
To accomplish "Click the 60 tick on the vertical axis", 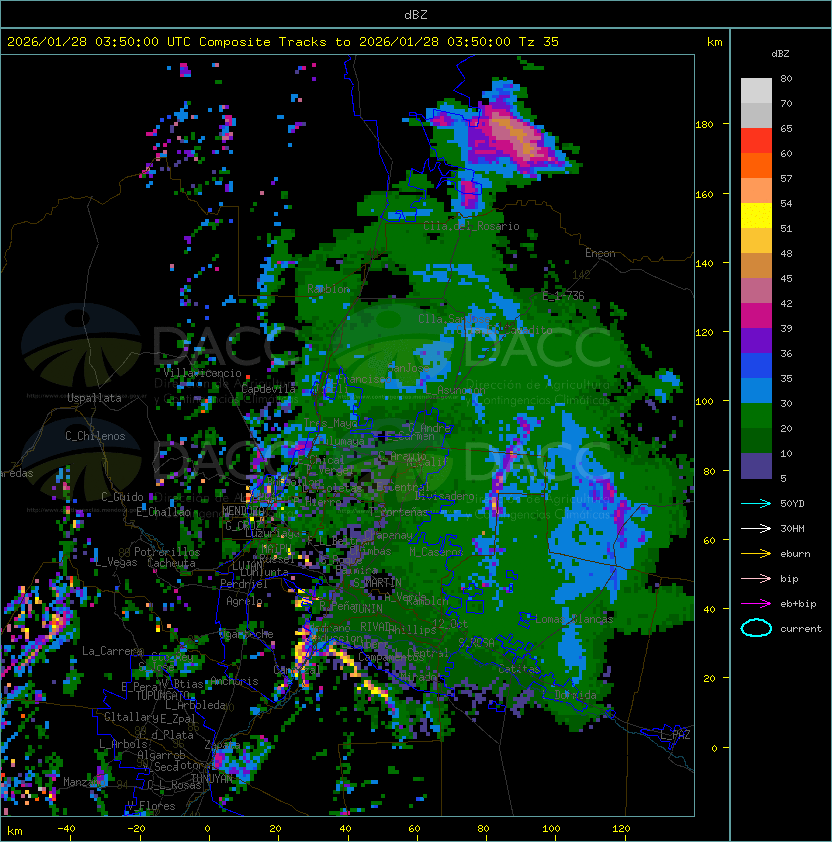I will coord(709,540).
